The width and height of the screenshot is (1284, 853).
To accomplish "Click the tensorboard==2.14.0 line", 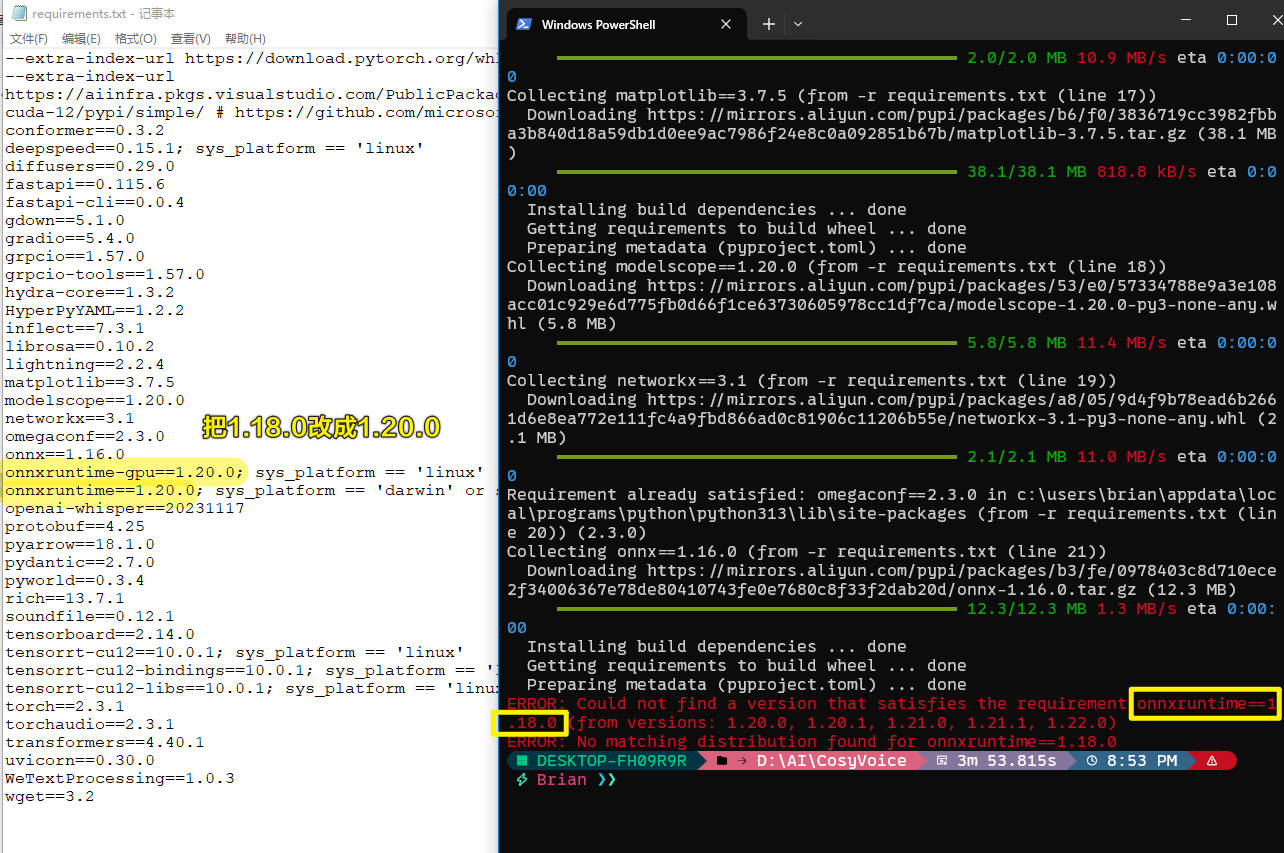I will point(100,634).
